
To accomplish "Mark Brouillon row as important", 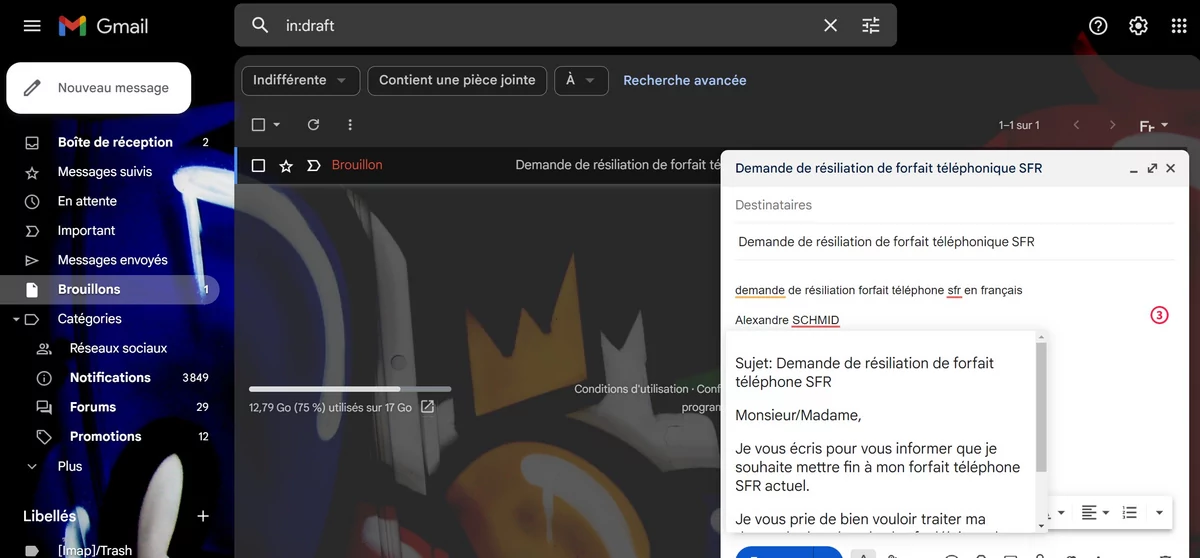I will coord(313,165).
